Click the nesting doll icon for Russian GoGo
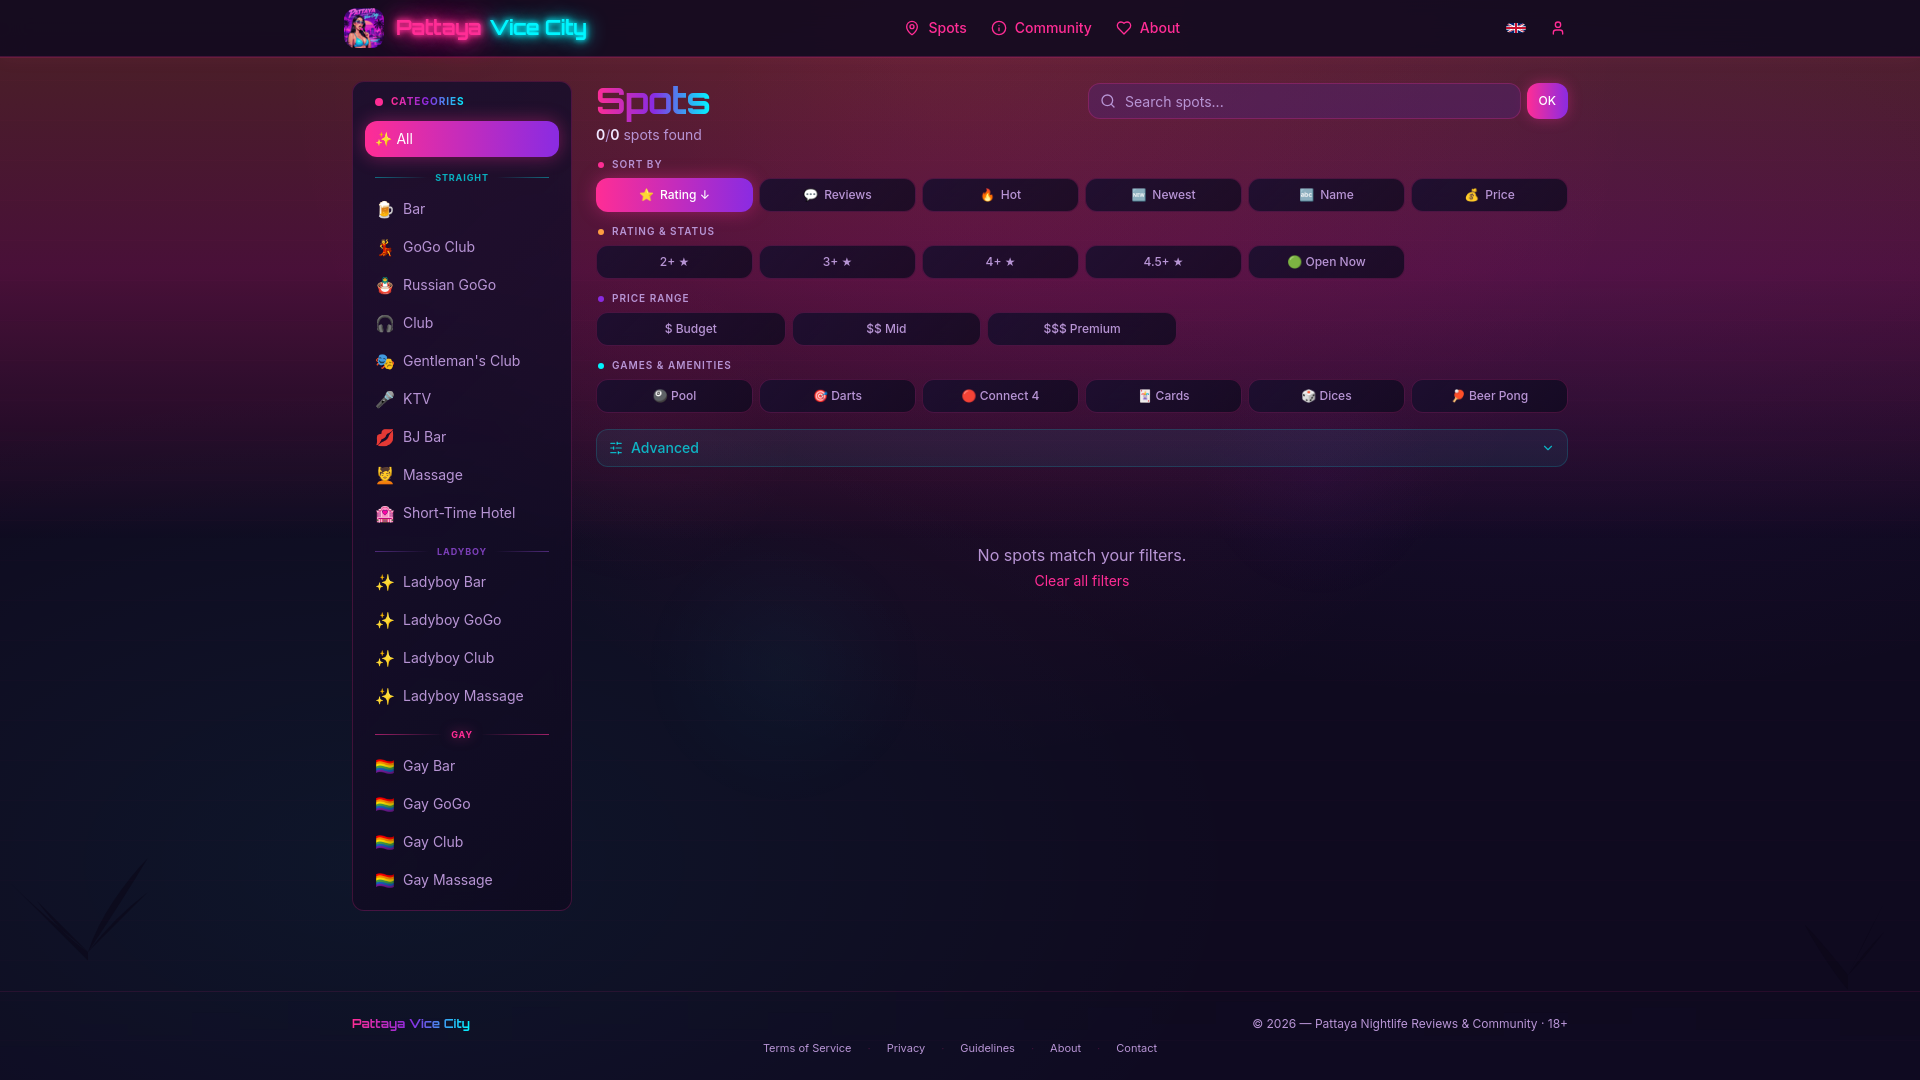 click(x=385, y=285)
